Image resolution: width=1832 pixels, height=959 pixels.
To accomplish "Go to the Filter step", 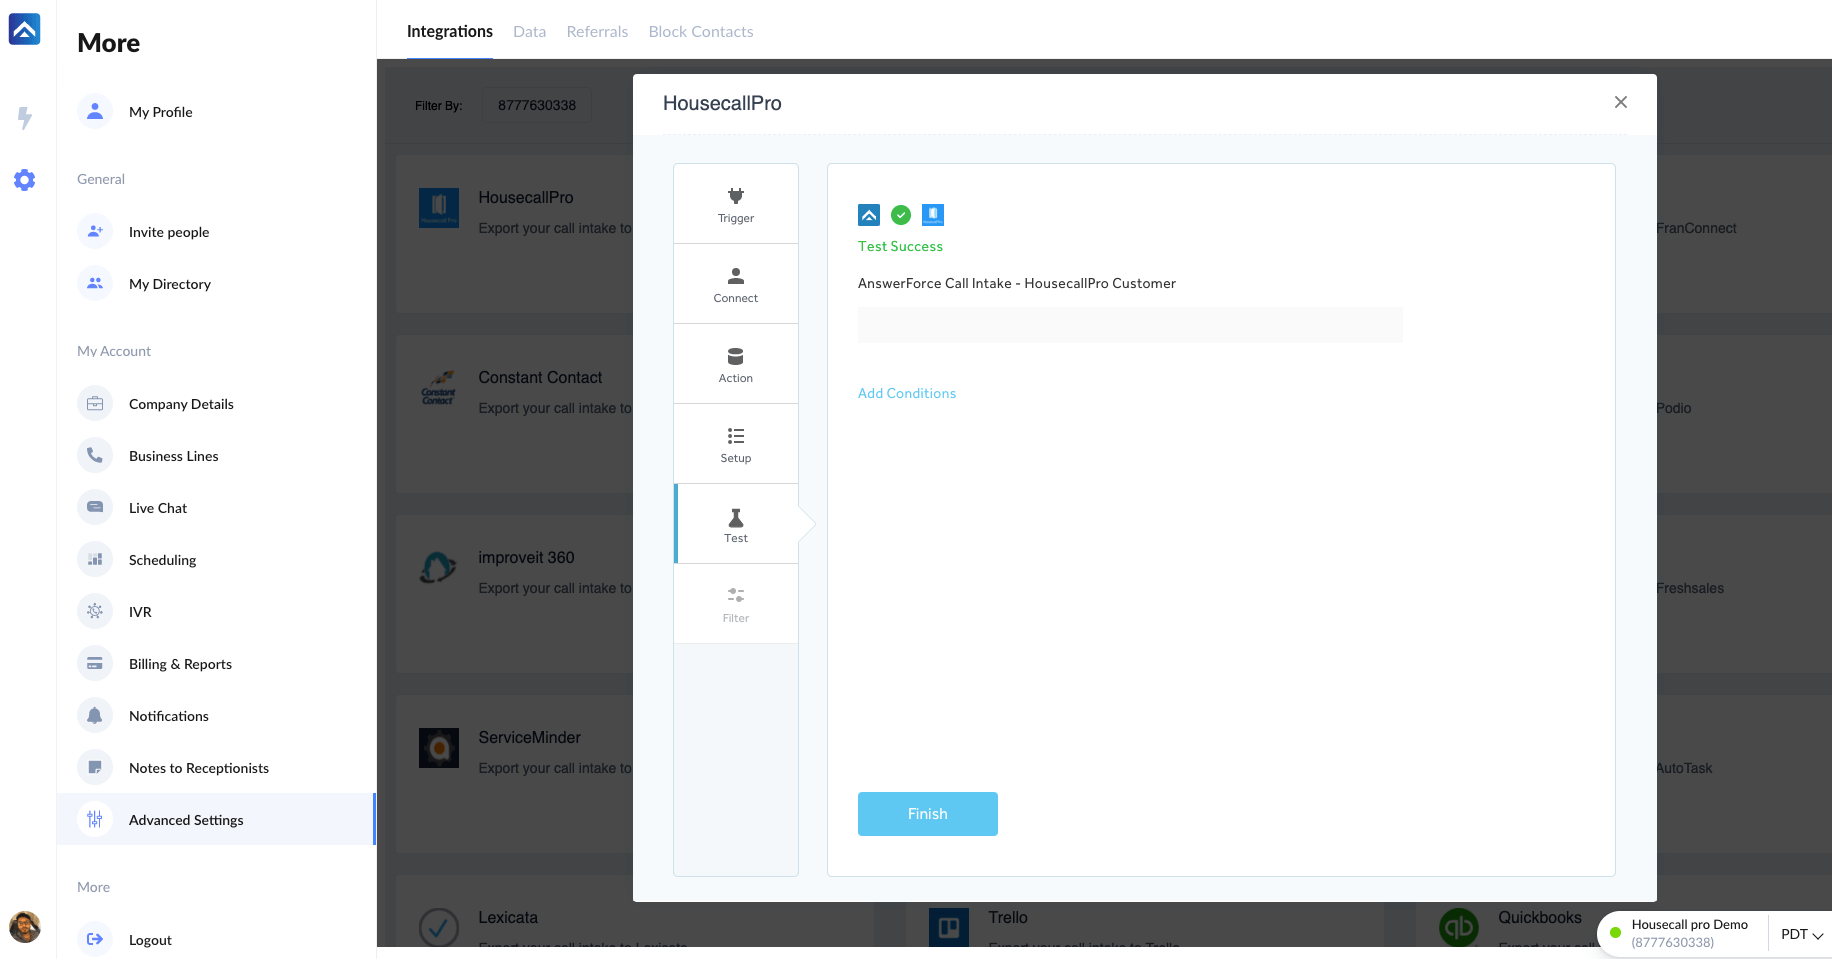I will 736,604.
